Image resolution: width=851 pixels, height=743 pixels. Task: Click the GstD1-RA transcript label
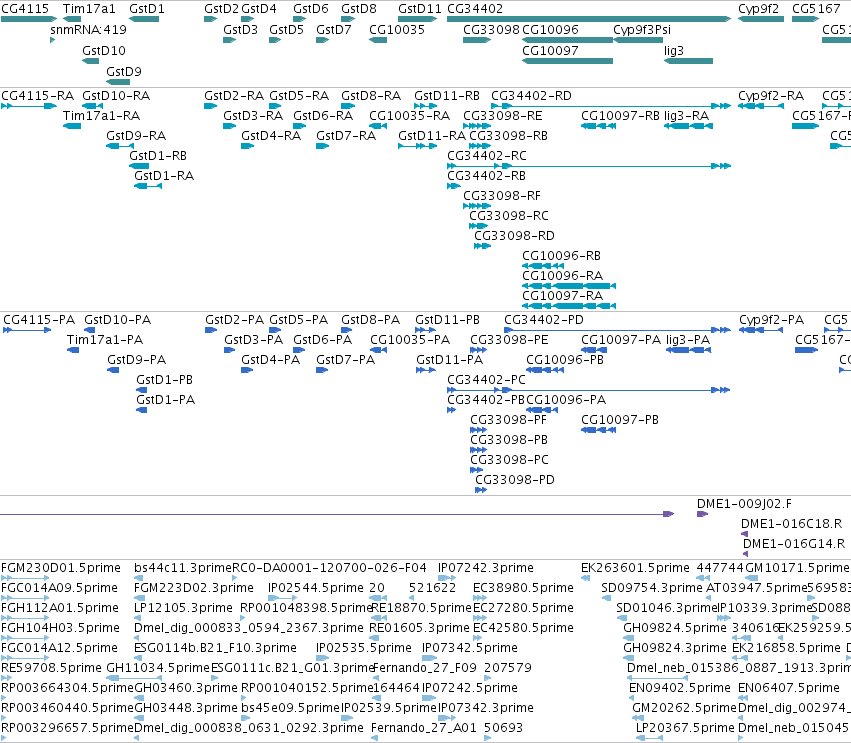tap(164, 176)
